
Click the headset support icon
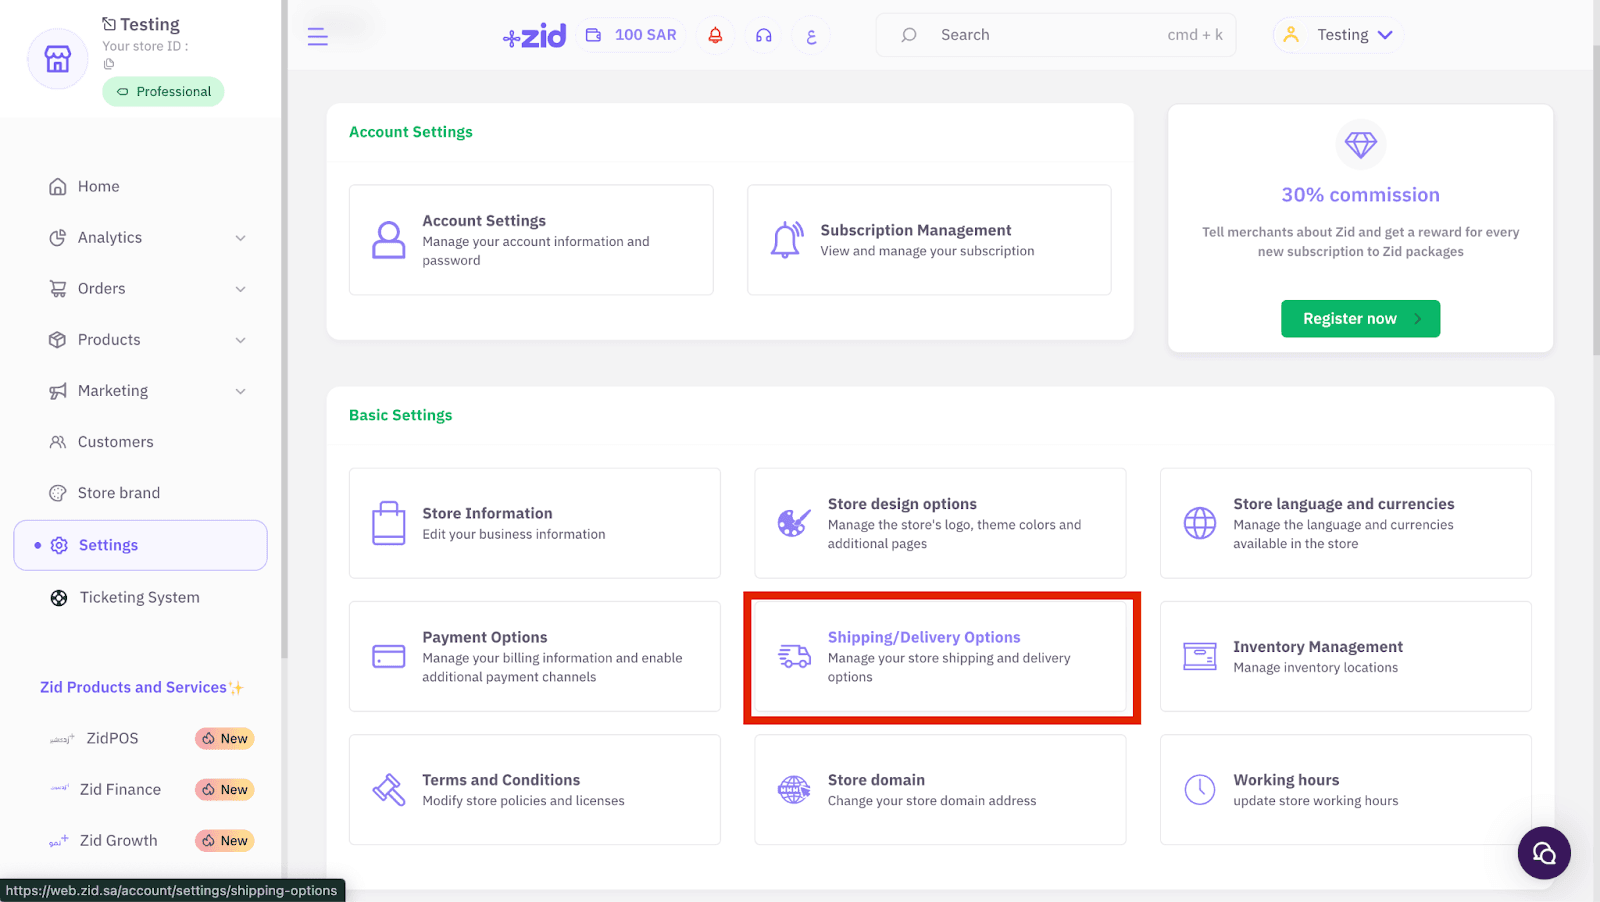point(764,35)
